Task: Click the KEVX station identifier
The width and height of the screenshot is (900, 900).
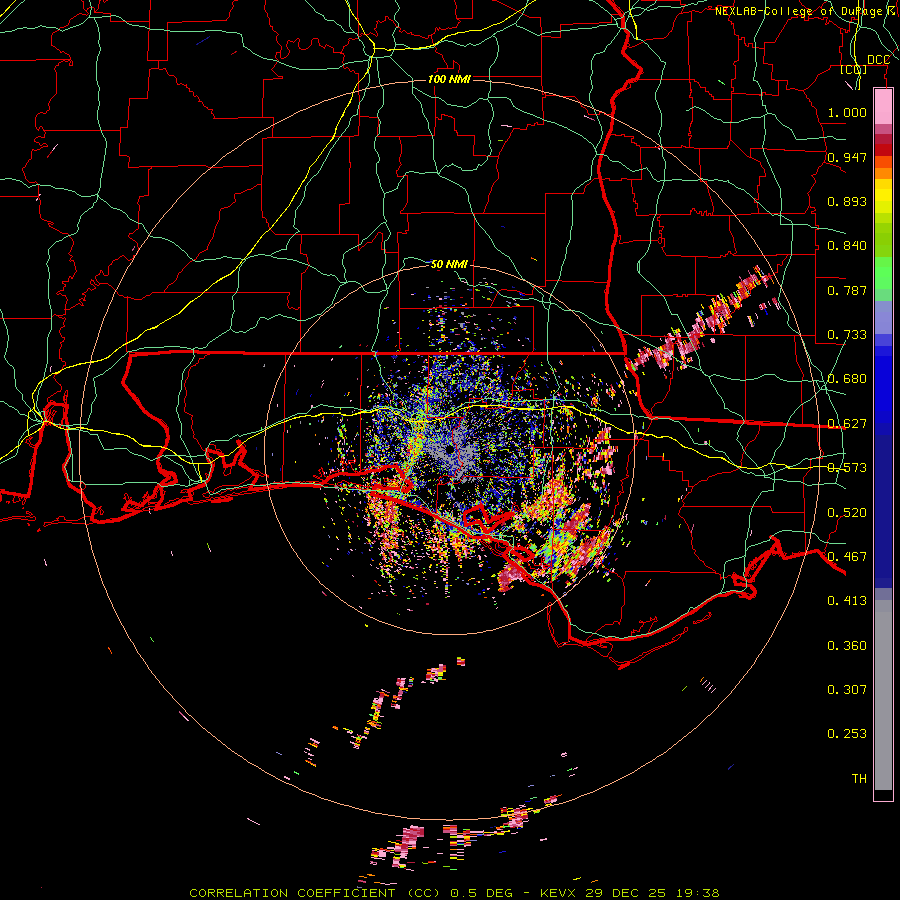Action: tap(560, 893)
